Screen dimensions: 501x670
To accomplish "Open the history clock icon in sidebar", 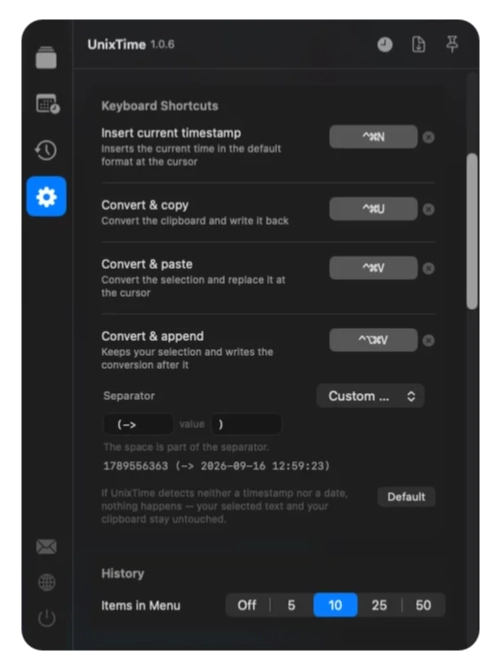I will coord(46,150).
